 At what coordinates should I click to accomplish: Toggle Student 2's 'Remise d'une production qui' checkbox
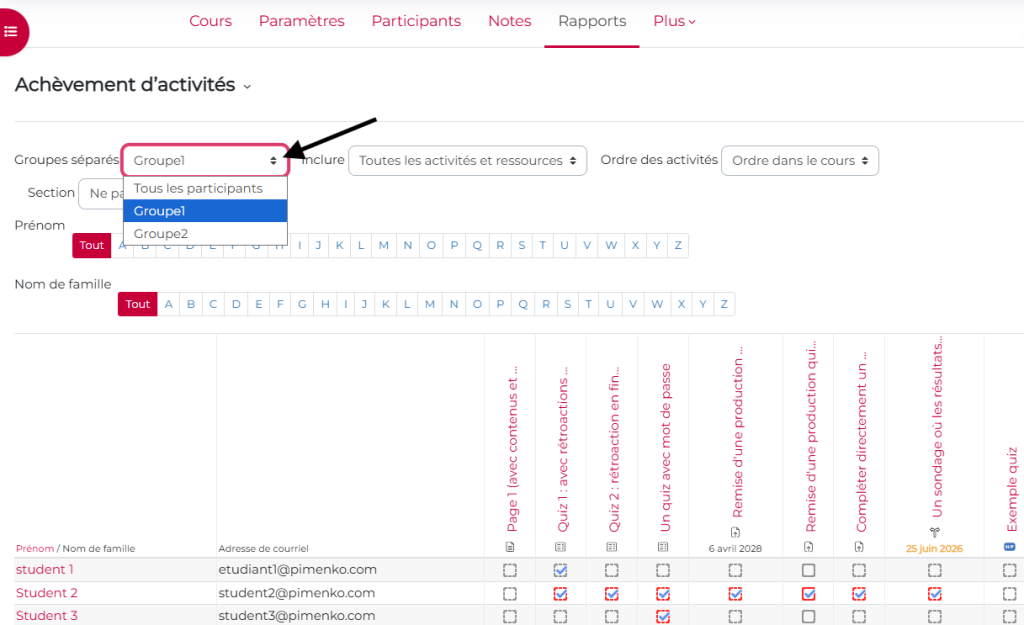[x=808, y=594]
